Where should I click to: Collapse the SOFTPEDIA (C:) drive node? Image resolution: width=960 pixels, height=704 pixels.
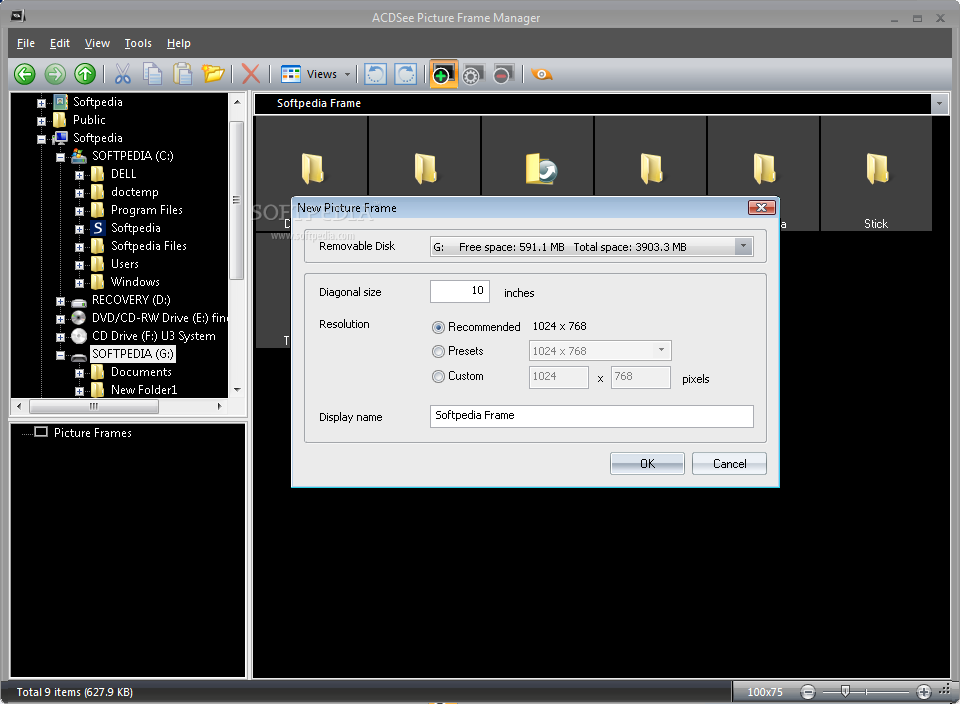60,157
